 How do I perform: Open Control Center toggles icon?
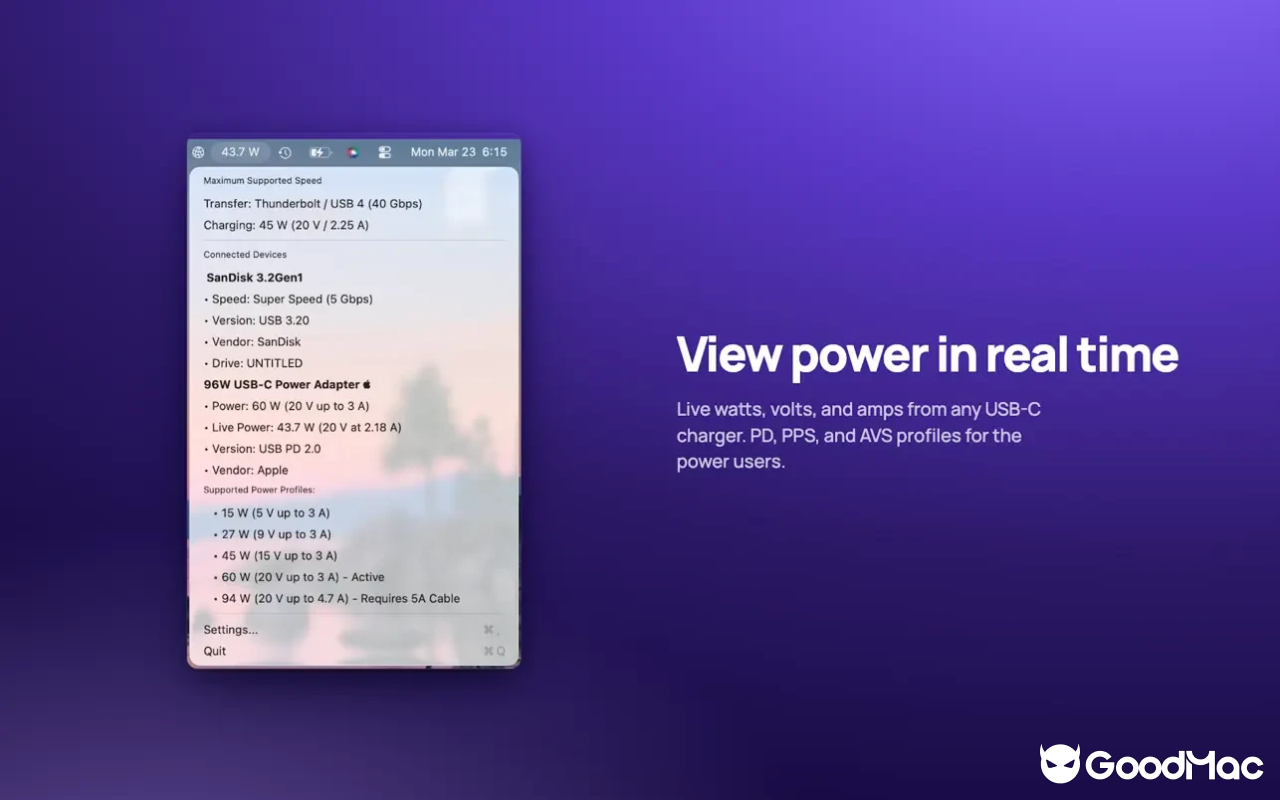point(384,152)
